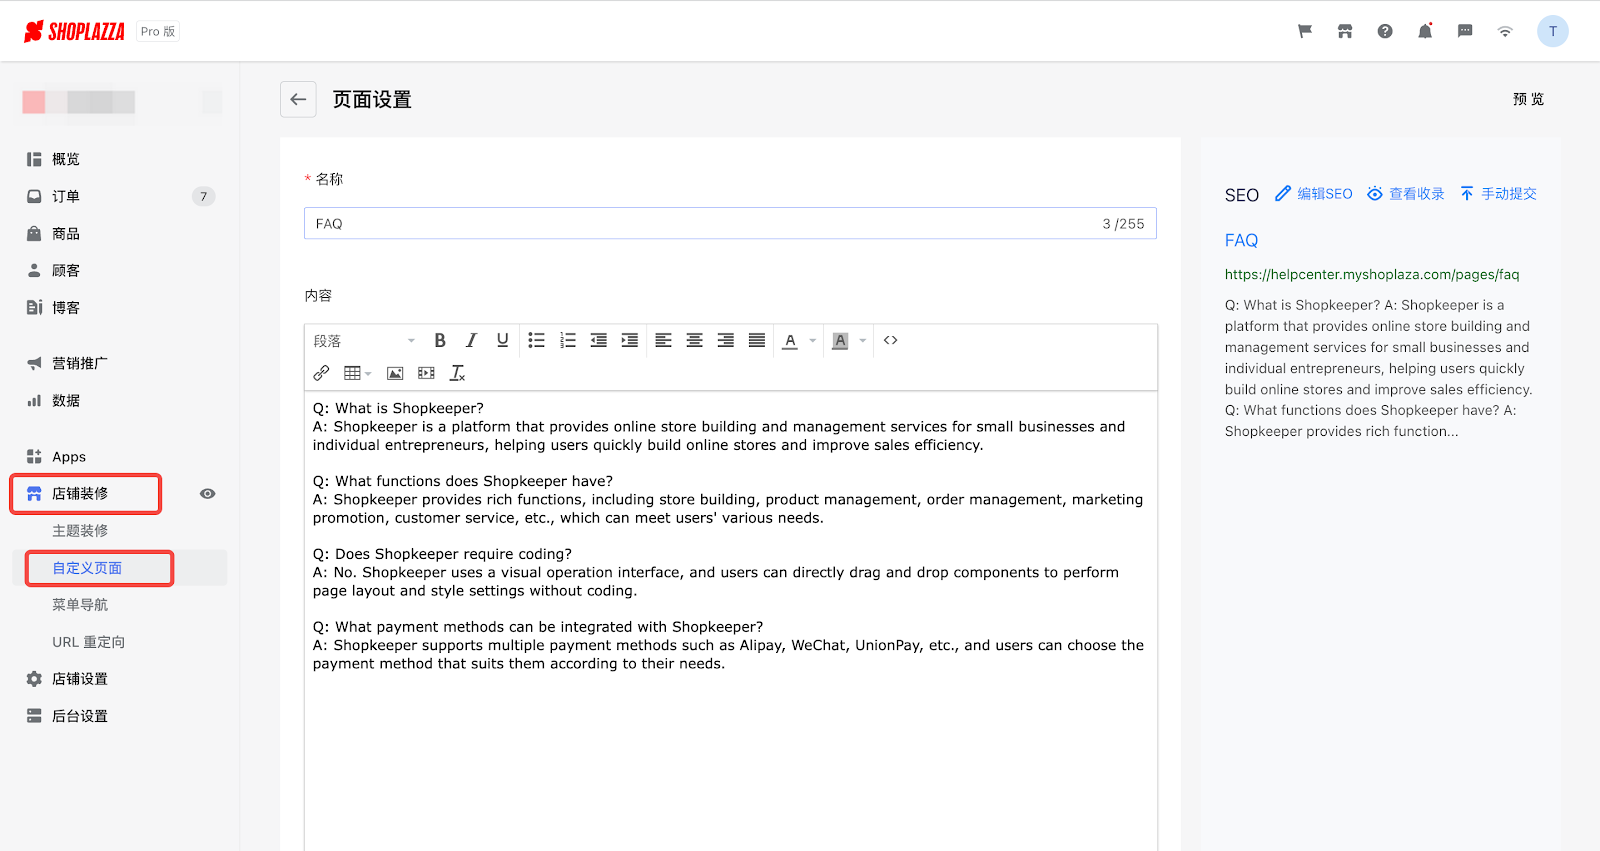Screen dimensions: 1600x851
Task: Align text to the right
Action: pyautogui.click(x=726, y=341)
